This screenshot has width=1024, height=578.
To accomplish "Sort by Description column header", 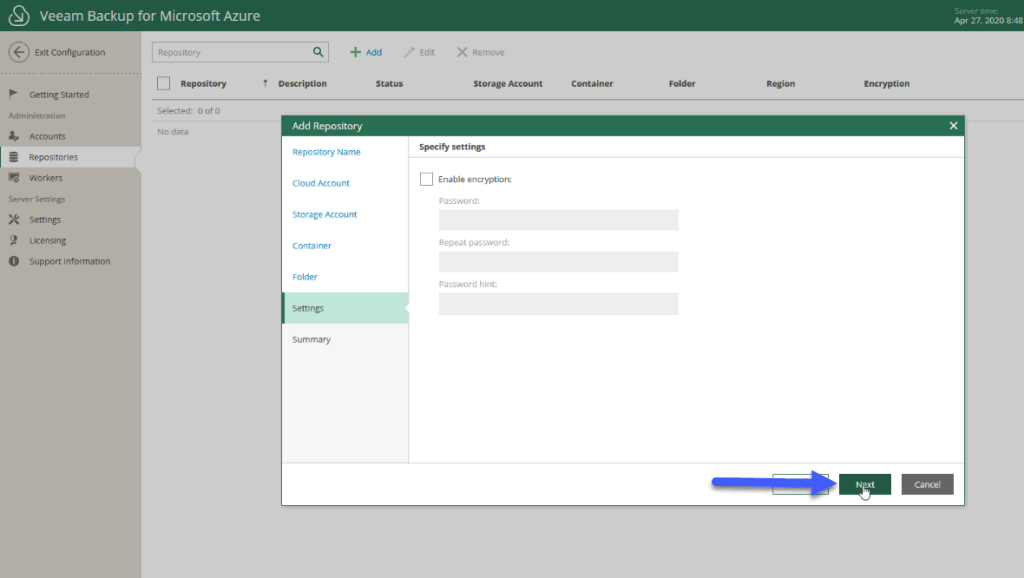I will pos(302,84).
